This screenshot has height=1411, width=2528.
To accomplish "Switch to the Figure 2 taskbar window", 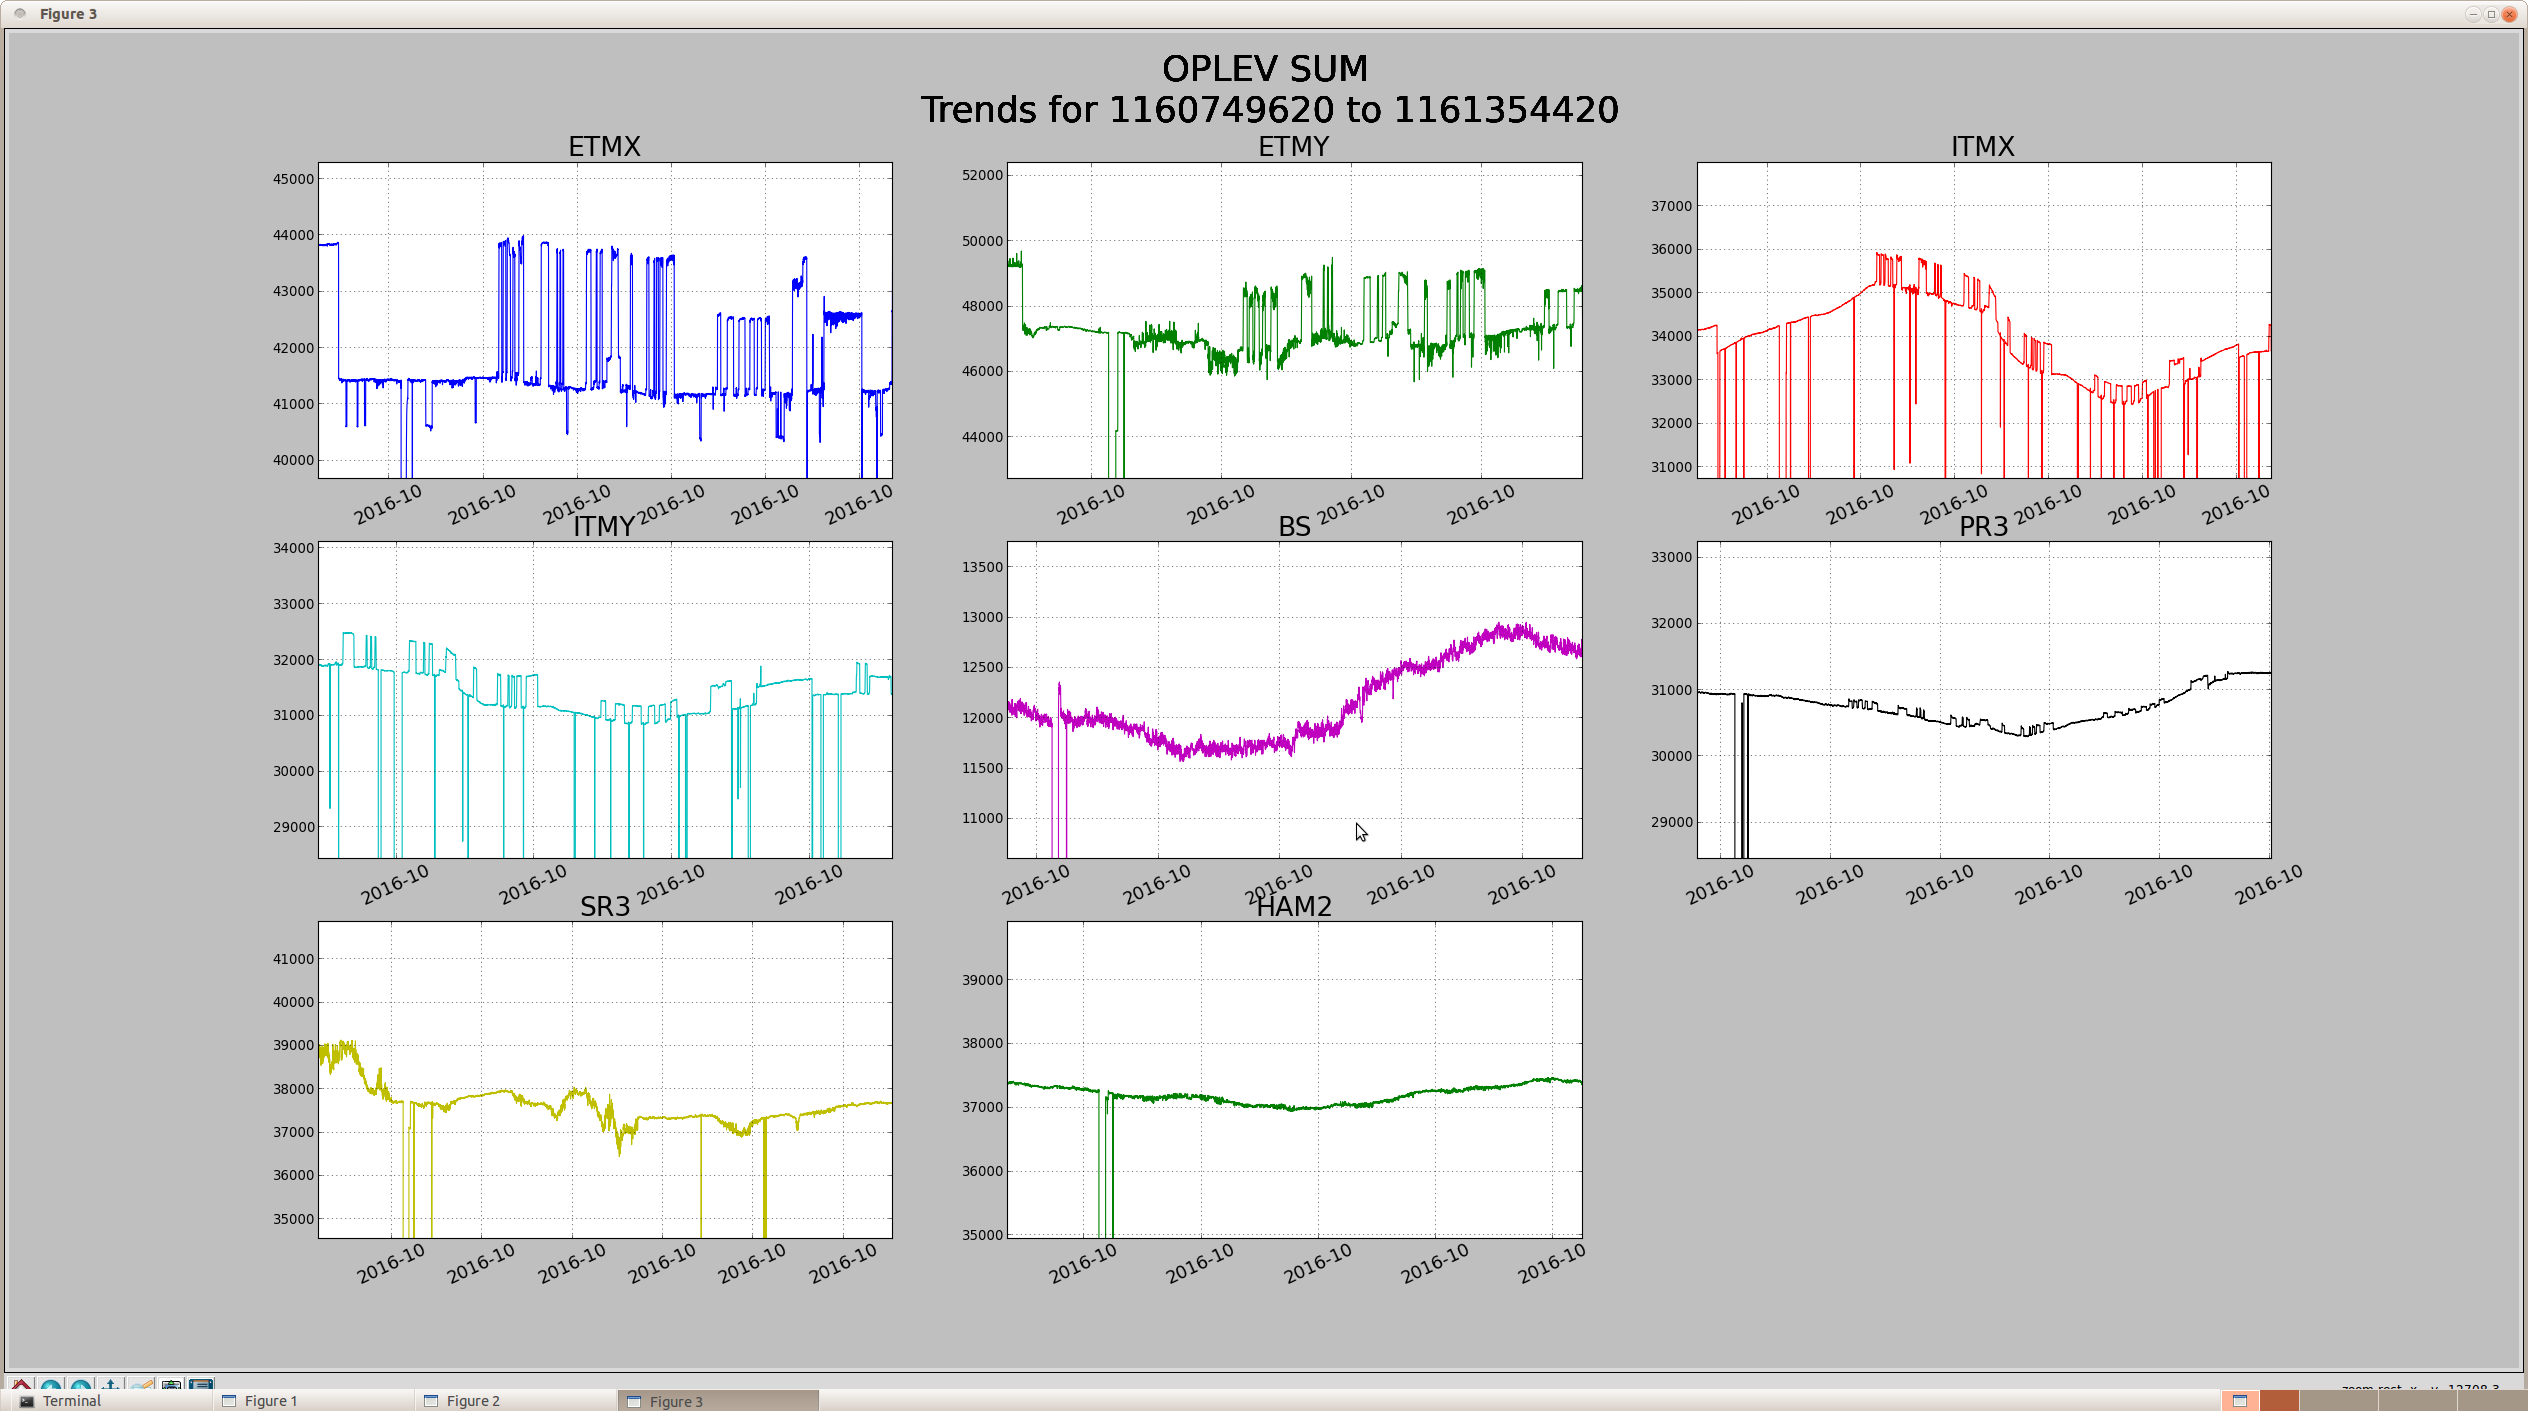I will point(515,1401).
